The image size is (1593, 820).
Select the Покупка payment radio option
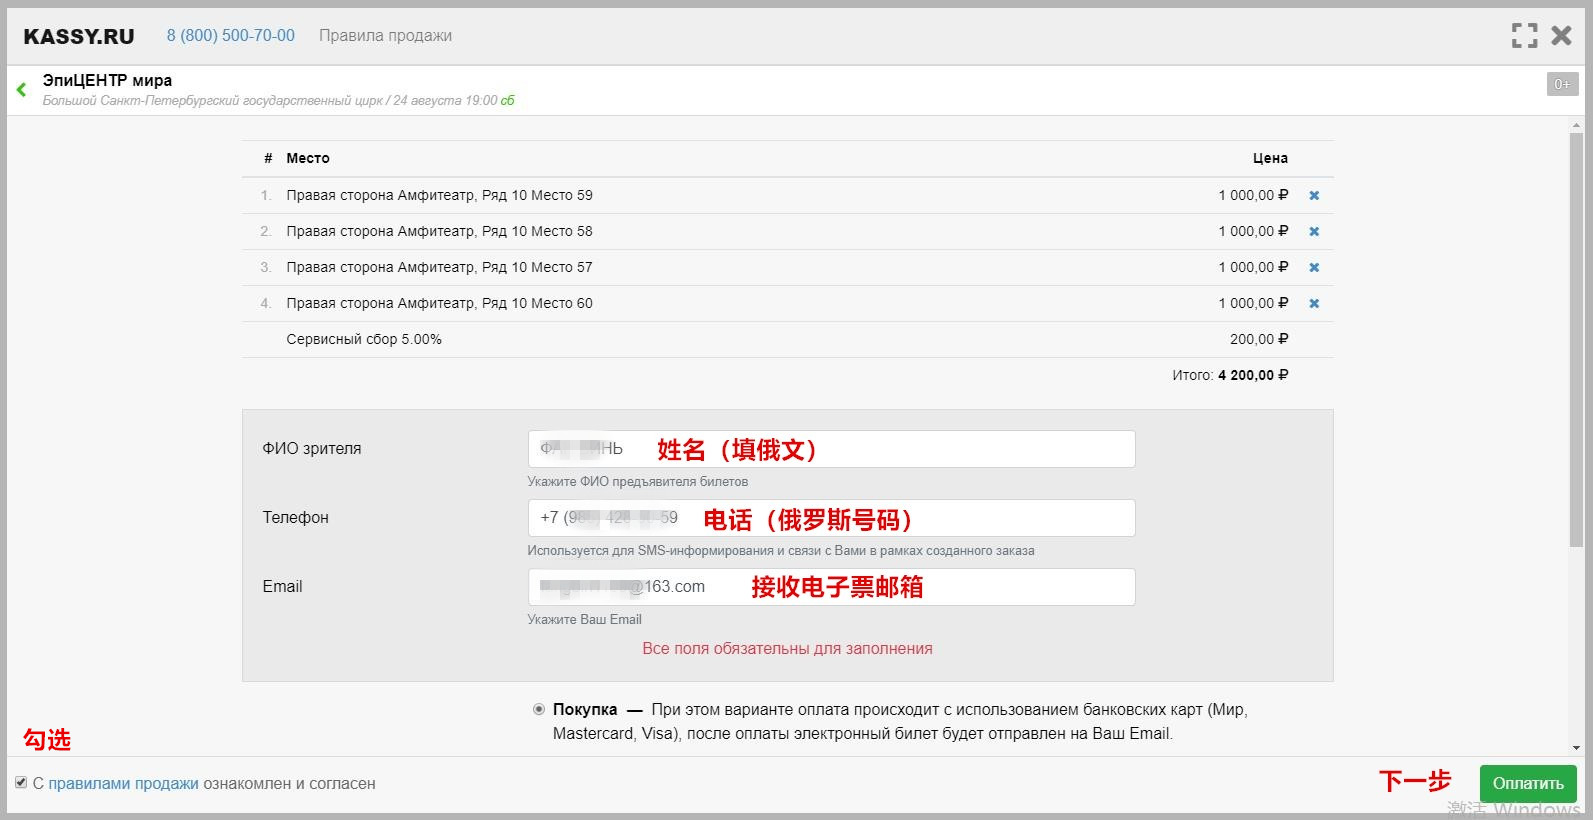coord(539,709)
